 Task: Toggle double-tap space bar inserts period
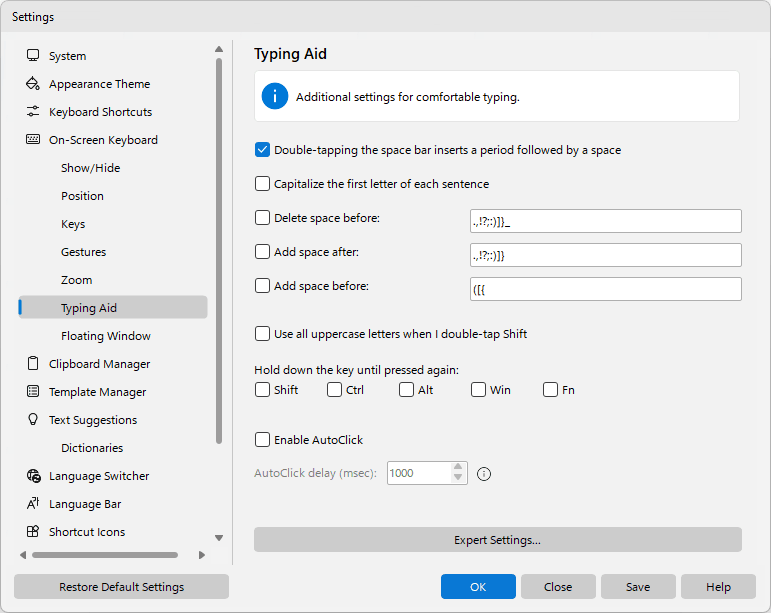tap(263, 150)
